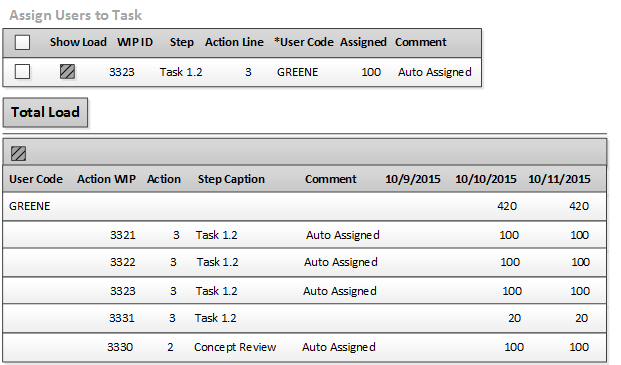Screen dimensions: 621x365
Task: Click the Show Load icon for WIP 3323
Action: click(x=67, y=72)
